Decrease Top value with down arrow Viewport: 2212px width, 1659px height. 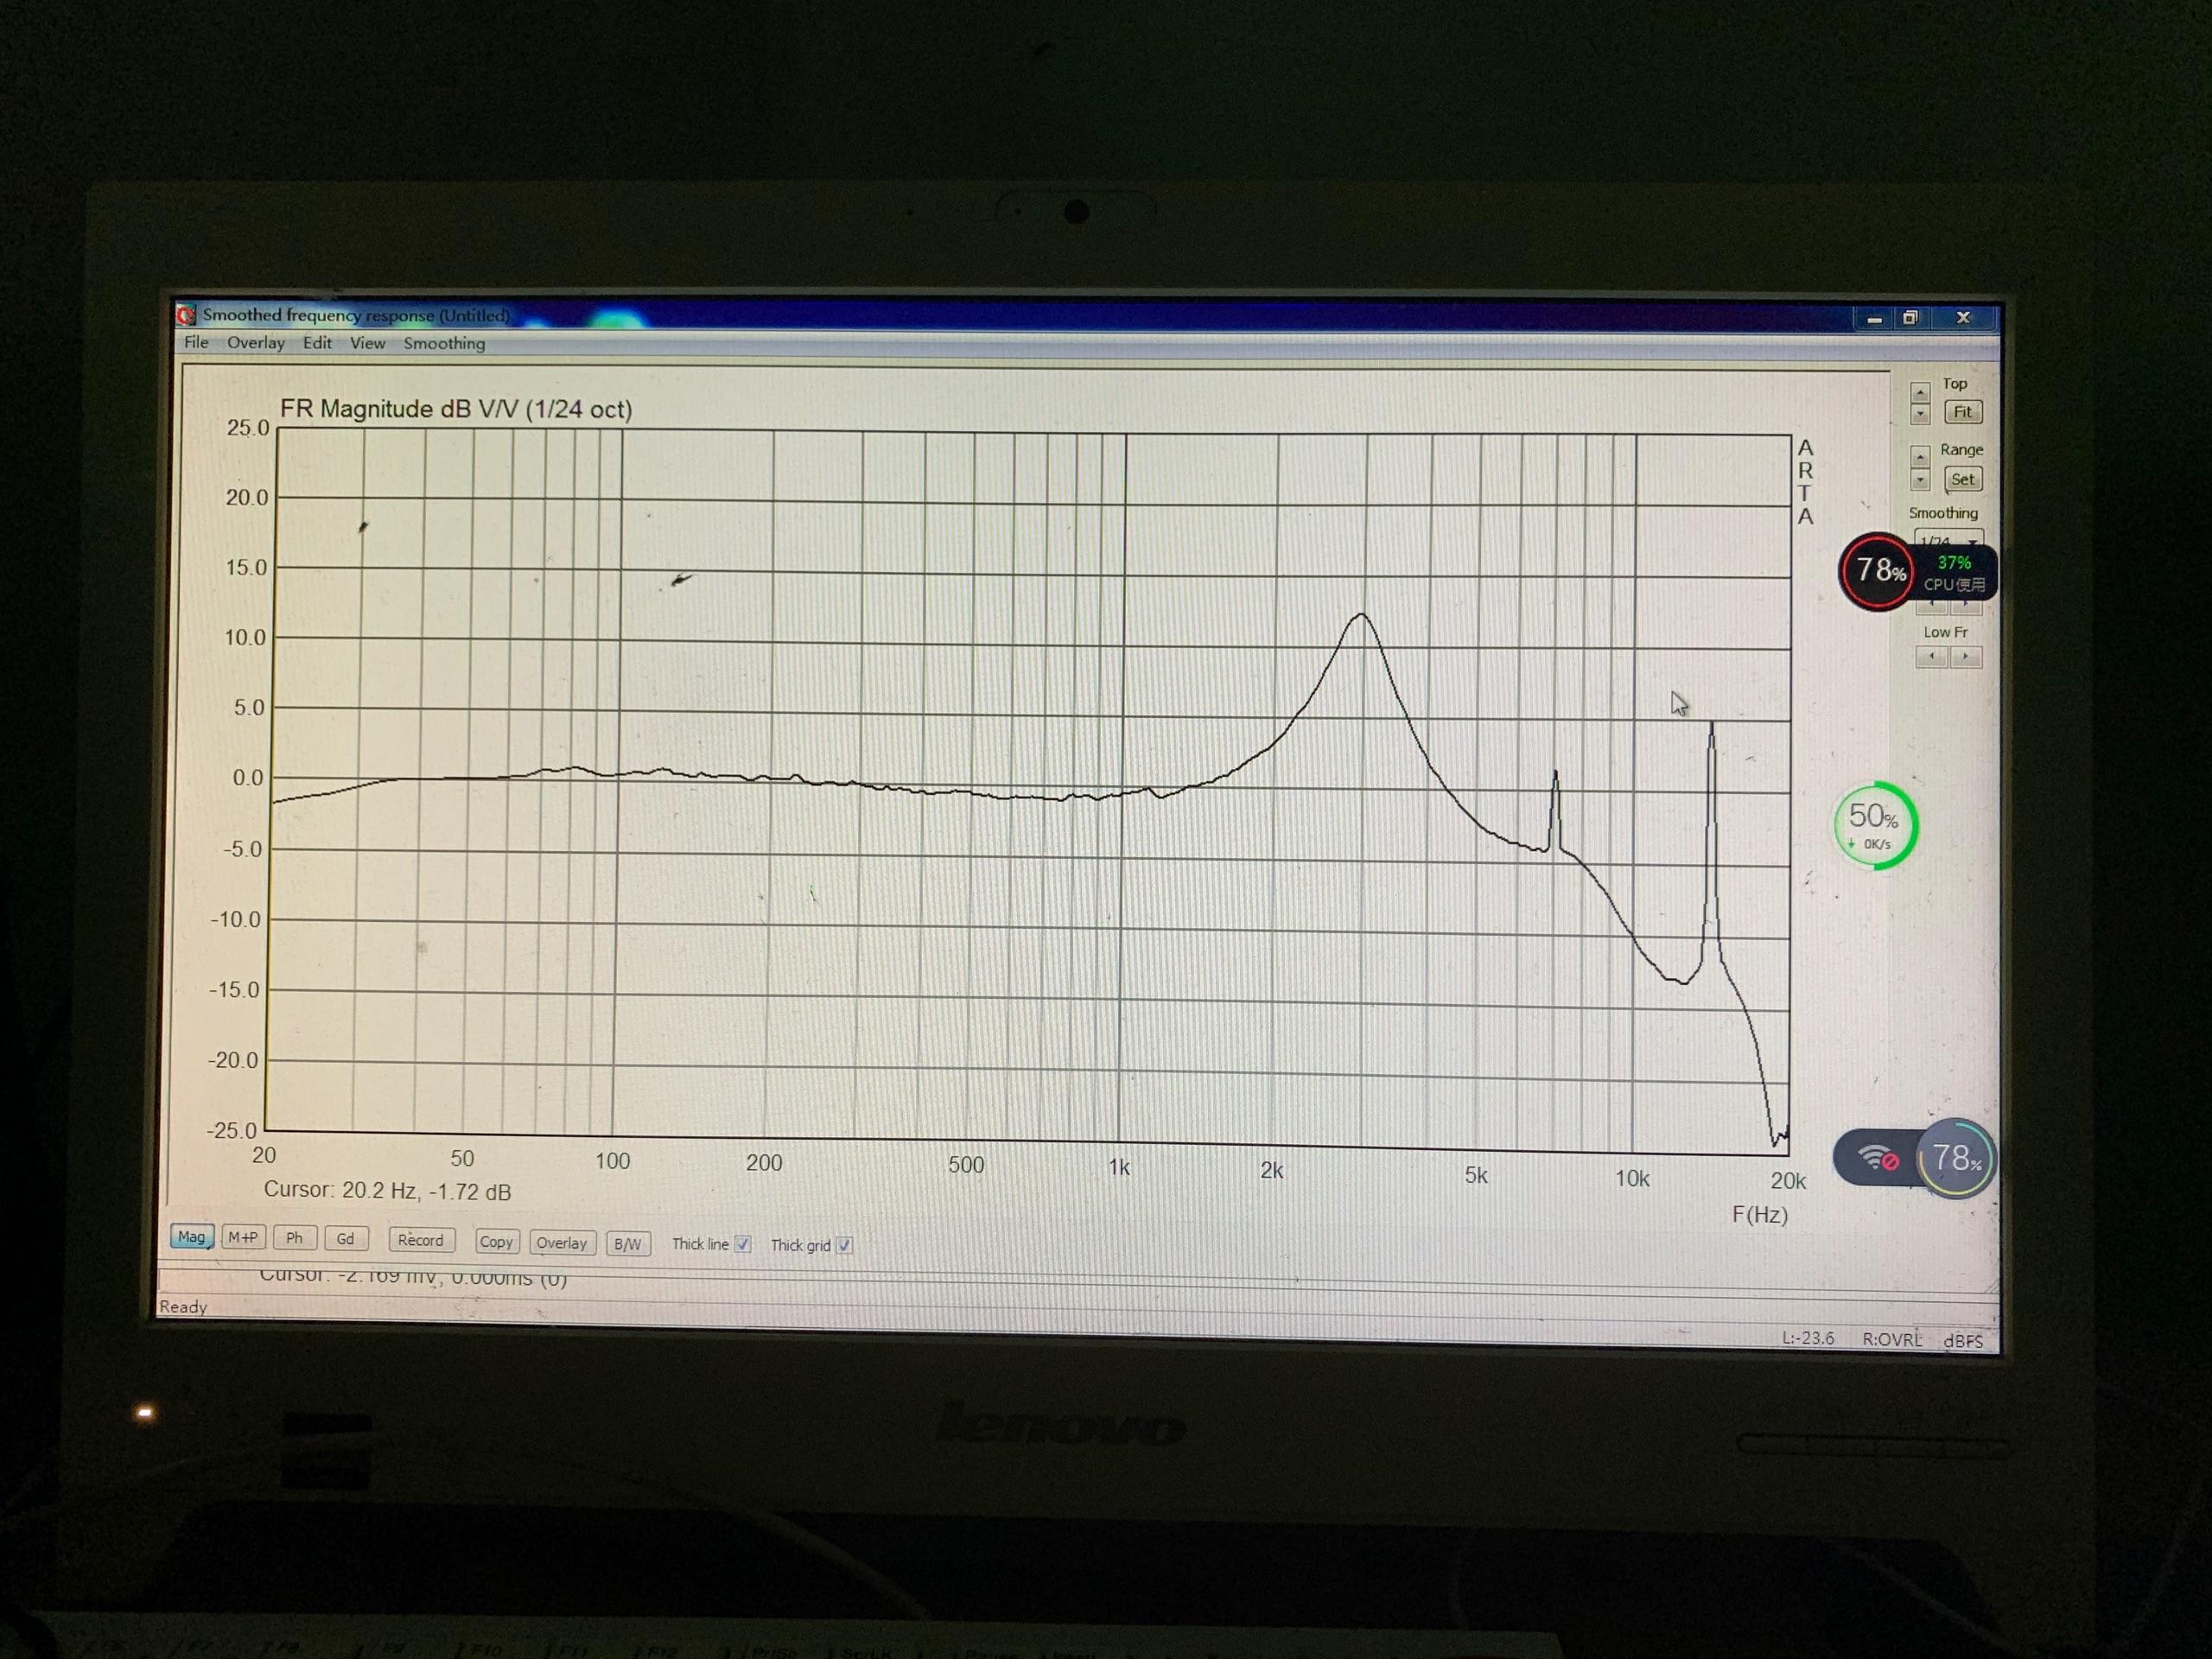[1920, 413]
